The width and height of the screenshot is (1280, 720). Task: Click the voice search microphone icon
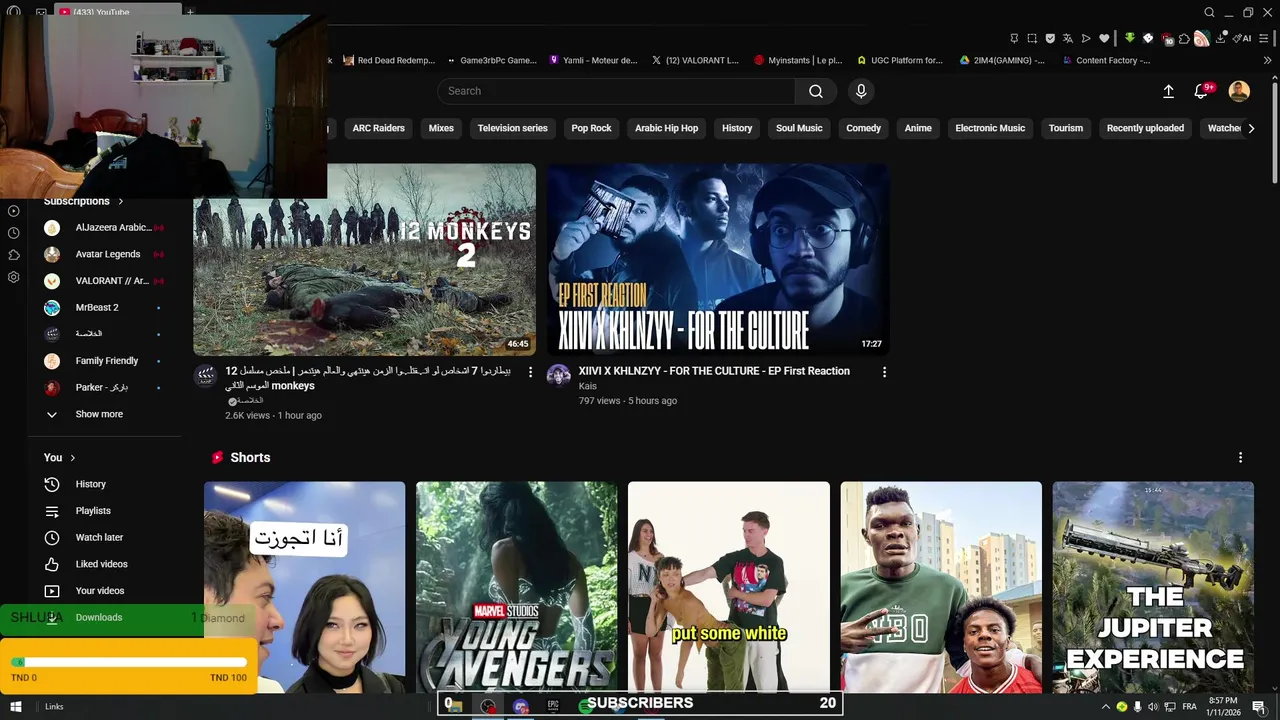click(x=861, y=91)
